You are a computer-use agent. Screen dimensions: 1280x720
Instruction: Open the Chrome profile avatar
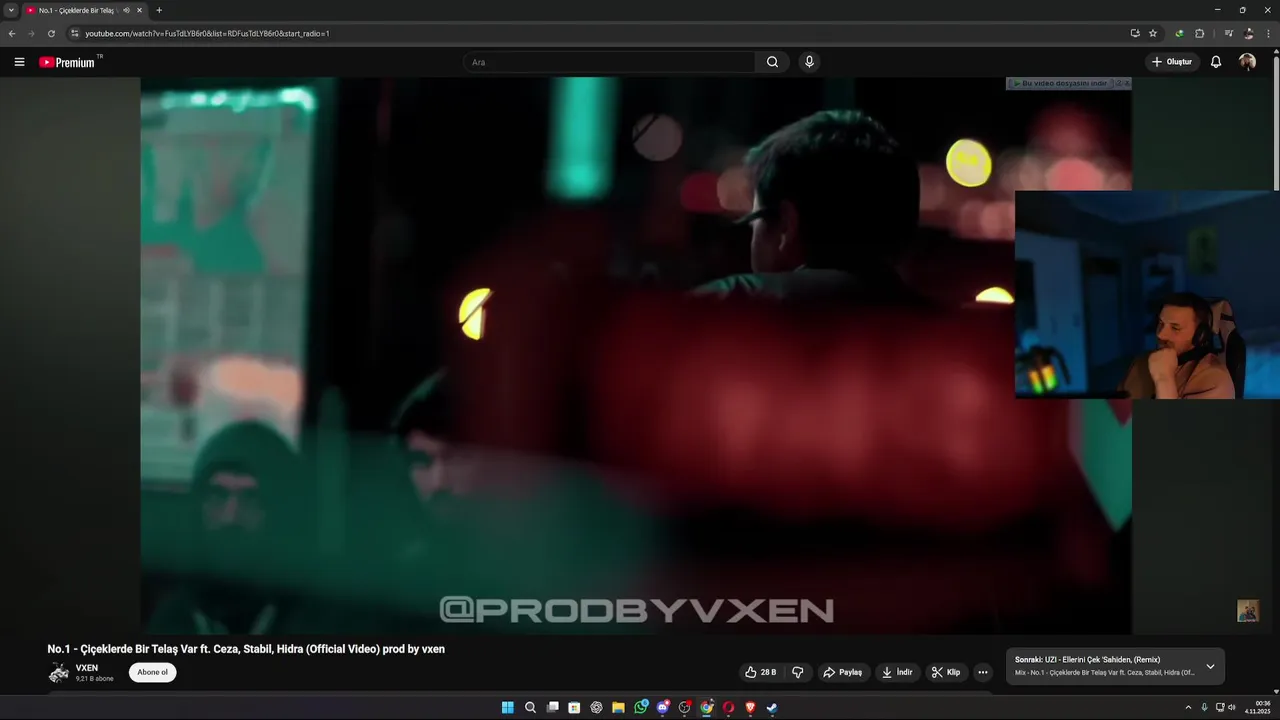click(1249, 33)
